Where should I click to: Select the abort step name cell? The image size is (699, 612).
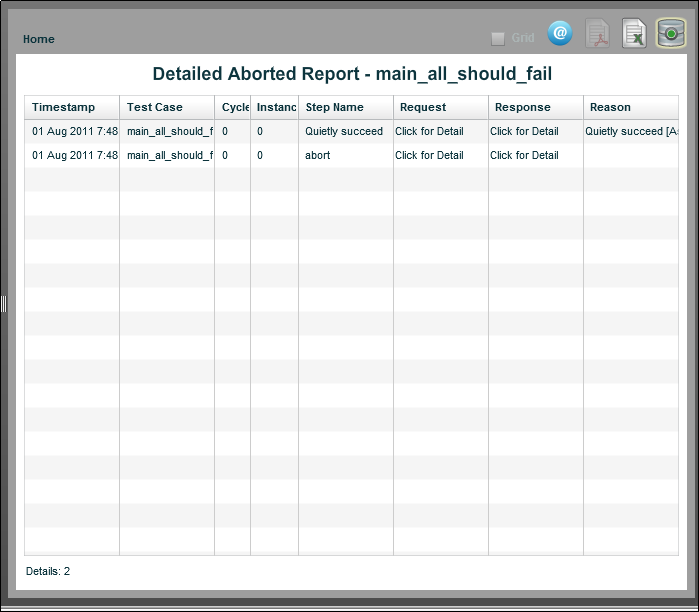point(318,155)
